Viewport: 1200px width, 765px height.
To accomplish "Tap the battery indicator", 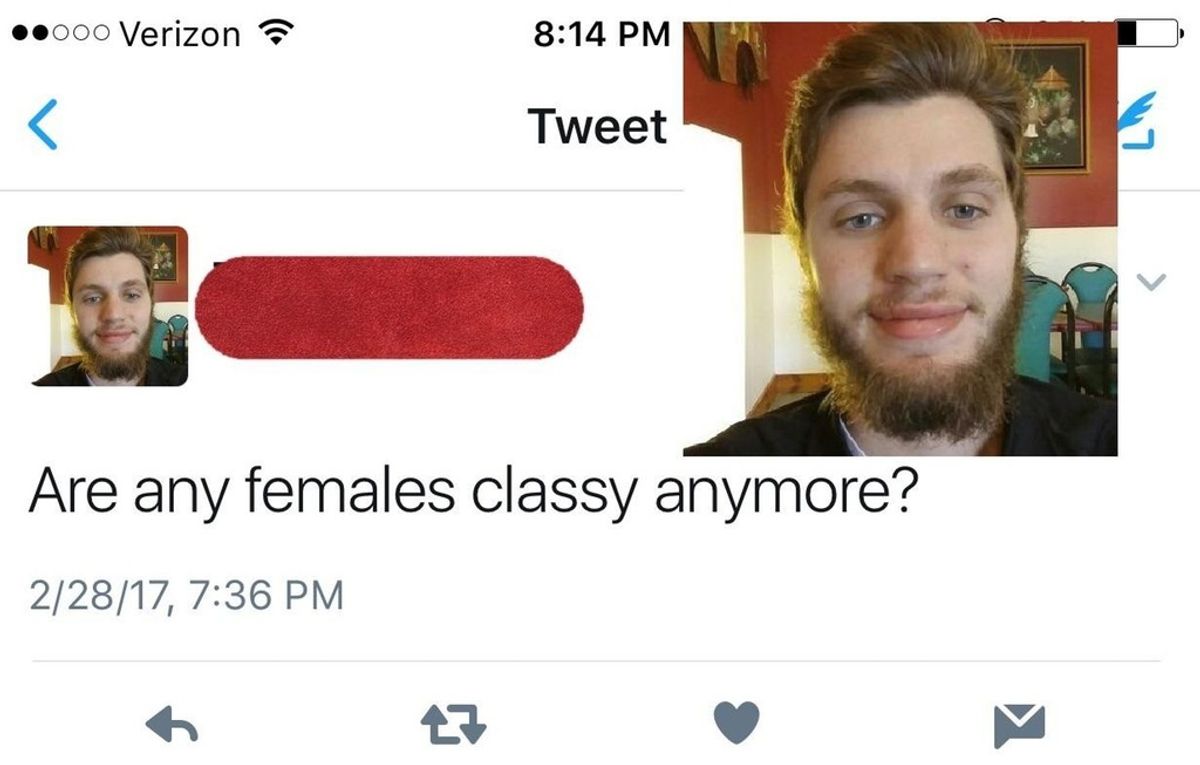I will coord(1150,33).
